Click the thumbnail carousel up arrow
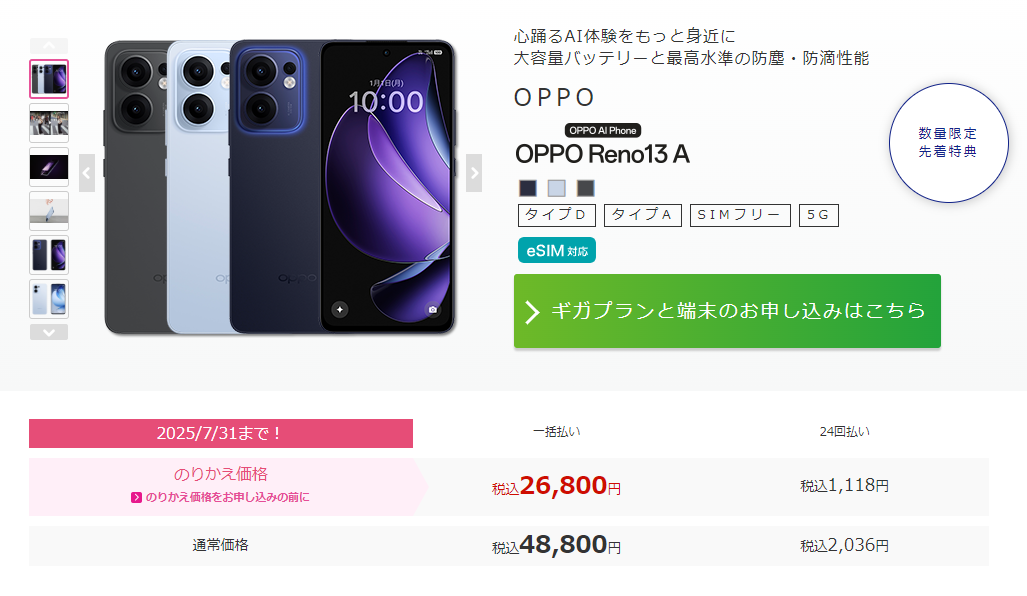This screenshot has width=1027, height=596. [x=49, y=46]
